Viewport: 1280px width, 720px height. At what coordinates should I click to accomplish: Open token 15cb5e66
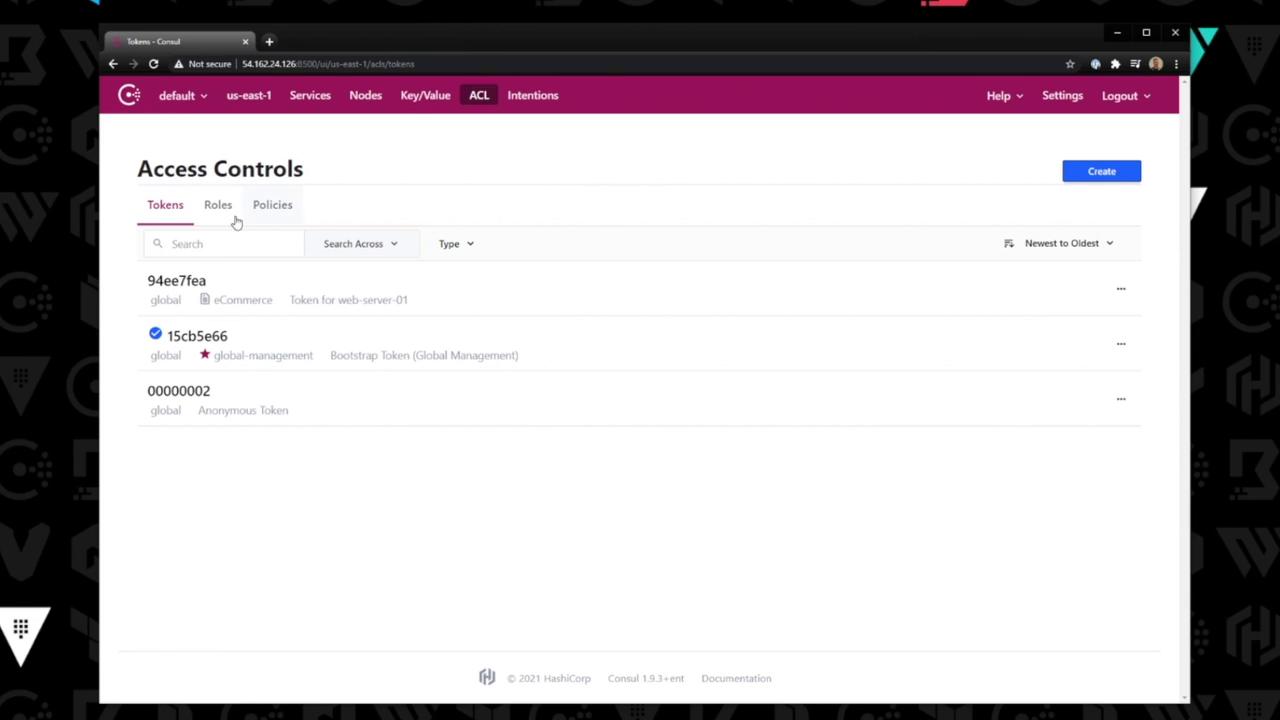click(197, 336)
